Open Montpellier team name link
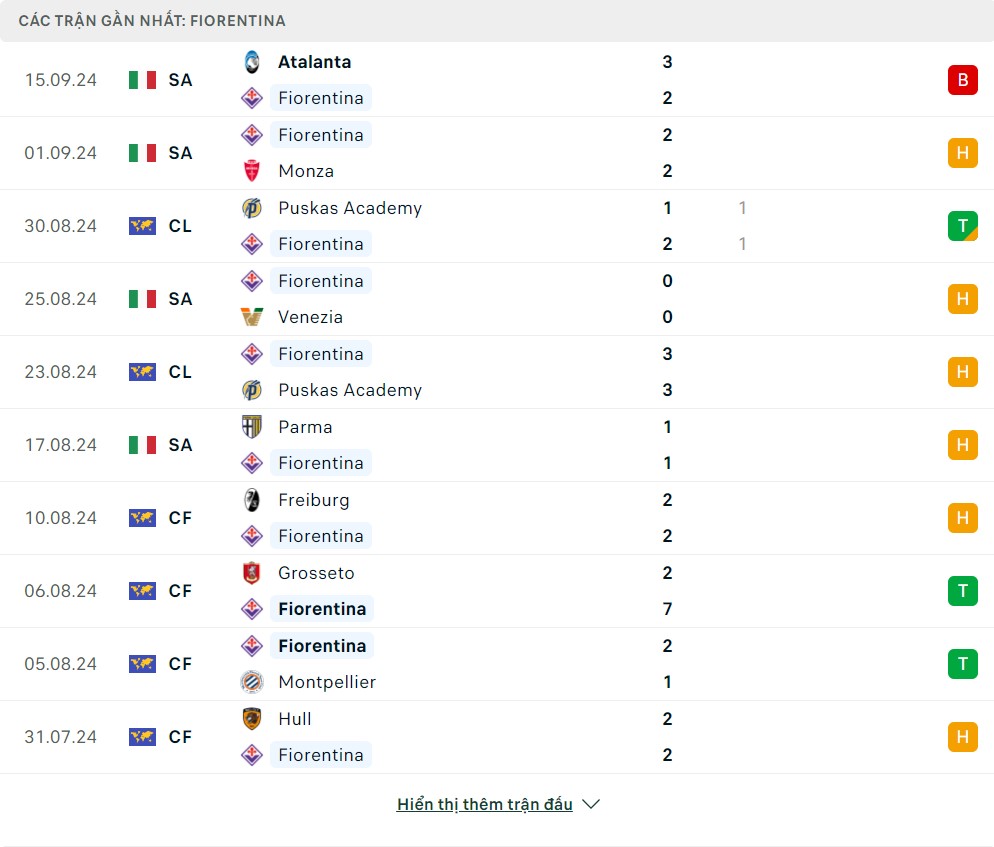The width and height of the screenshot is (994, 847). coord(327,682)
